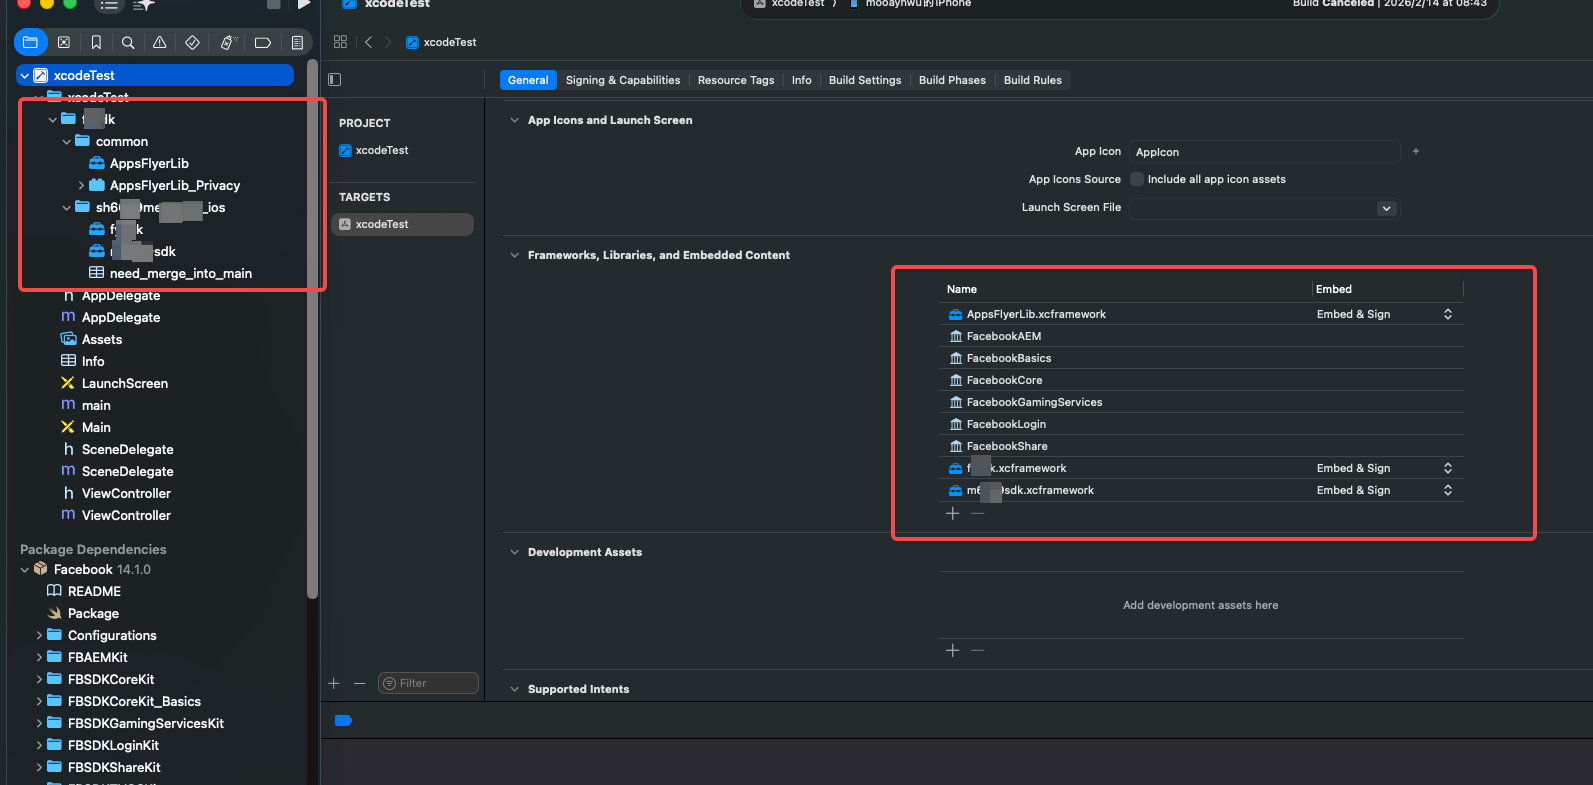Collapse the Development Assets section
This screenshot has width=1593, height=785.
click(515, 552)
